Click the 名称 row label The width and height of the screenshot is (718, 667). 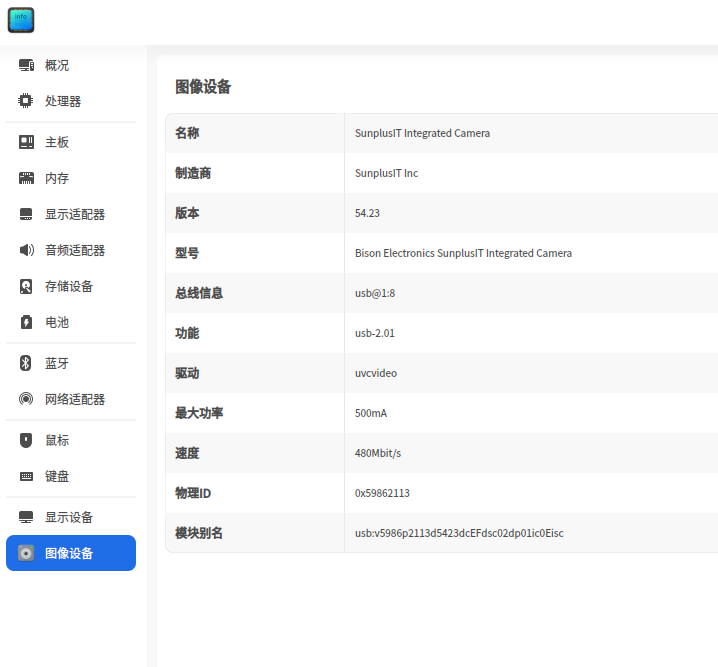pyautogui.click(x=187, y=133)
